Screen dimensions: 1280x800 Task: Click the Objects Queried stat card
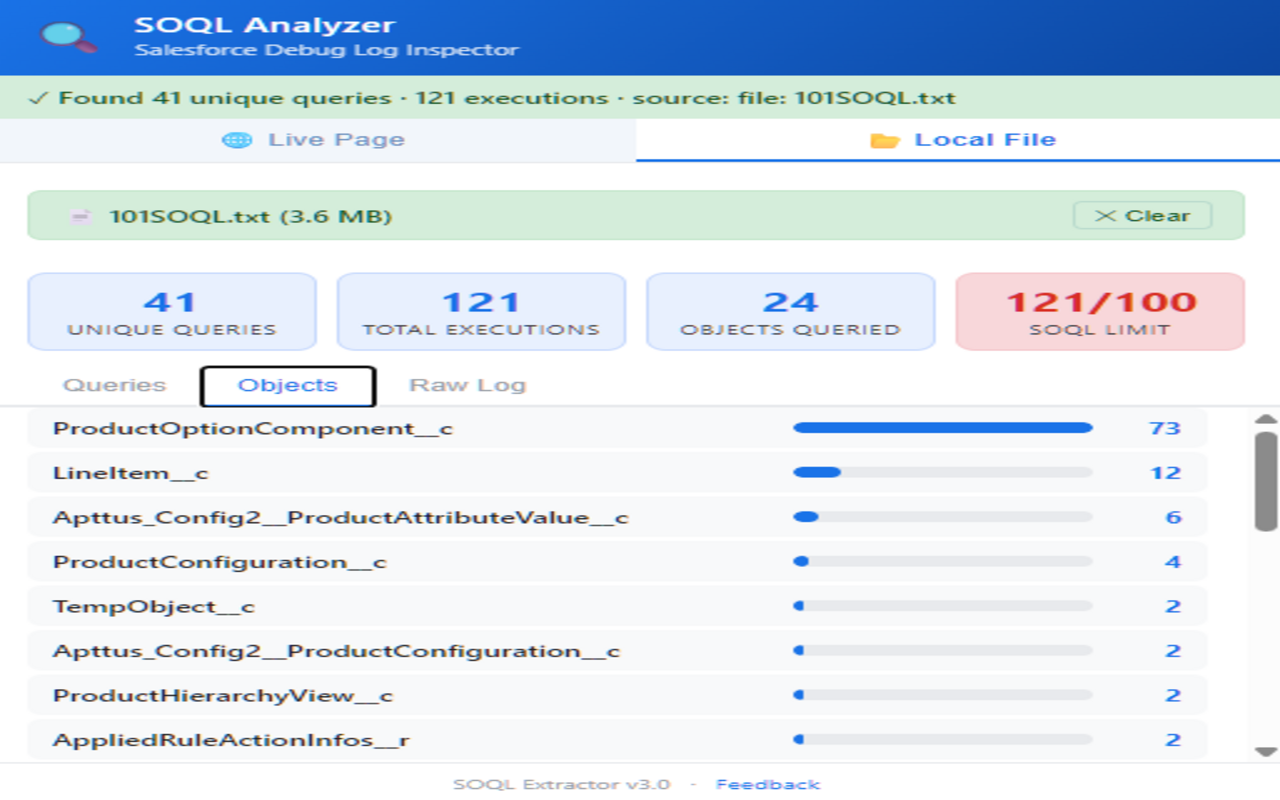pos(791,312)
